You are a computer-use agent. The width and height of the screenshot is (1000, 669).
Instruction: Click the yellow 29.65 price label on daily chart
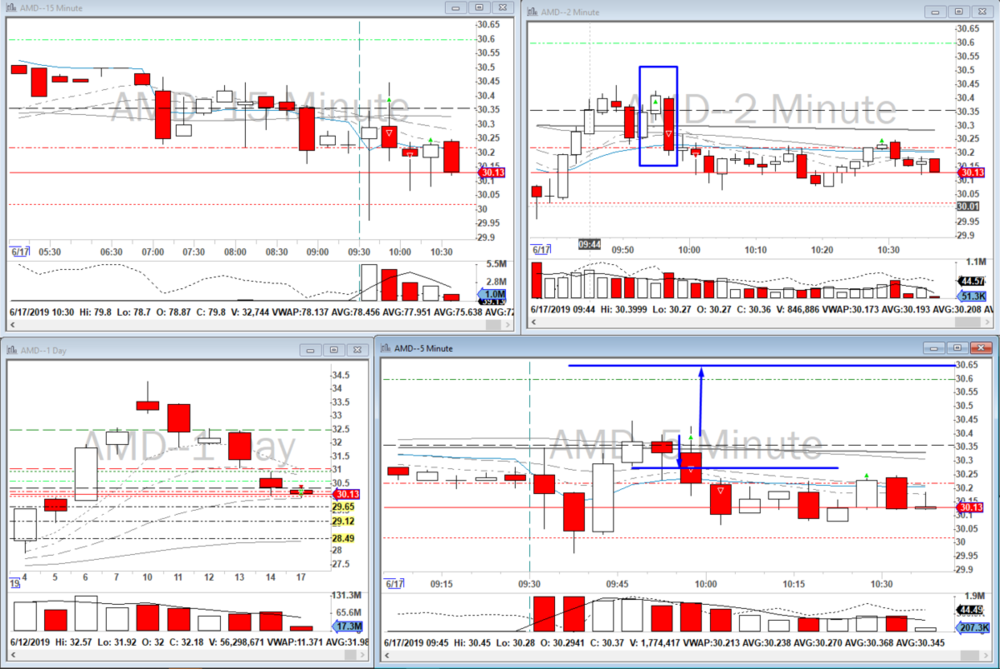[343, 507]
